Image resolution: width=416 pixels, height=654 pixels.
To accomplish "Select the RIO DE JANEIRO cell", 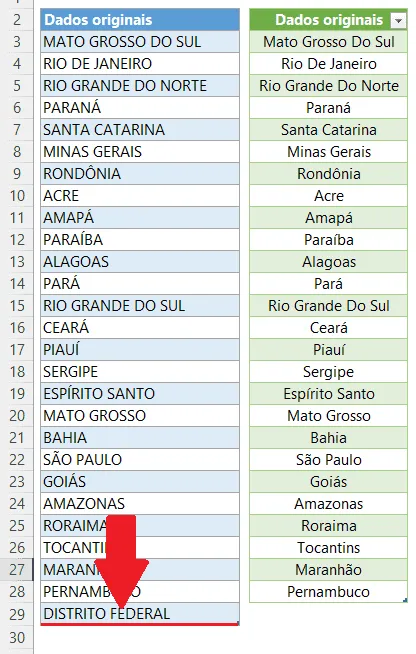I will coord(140,64).
